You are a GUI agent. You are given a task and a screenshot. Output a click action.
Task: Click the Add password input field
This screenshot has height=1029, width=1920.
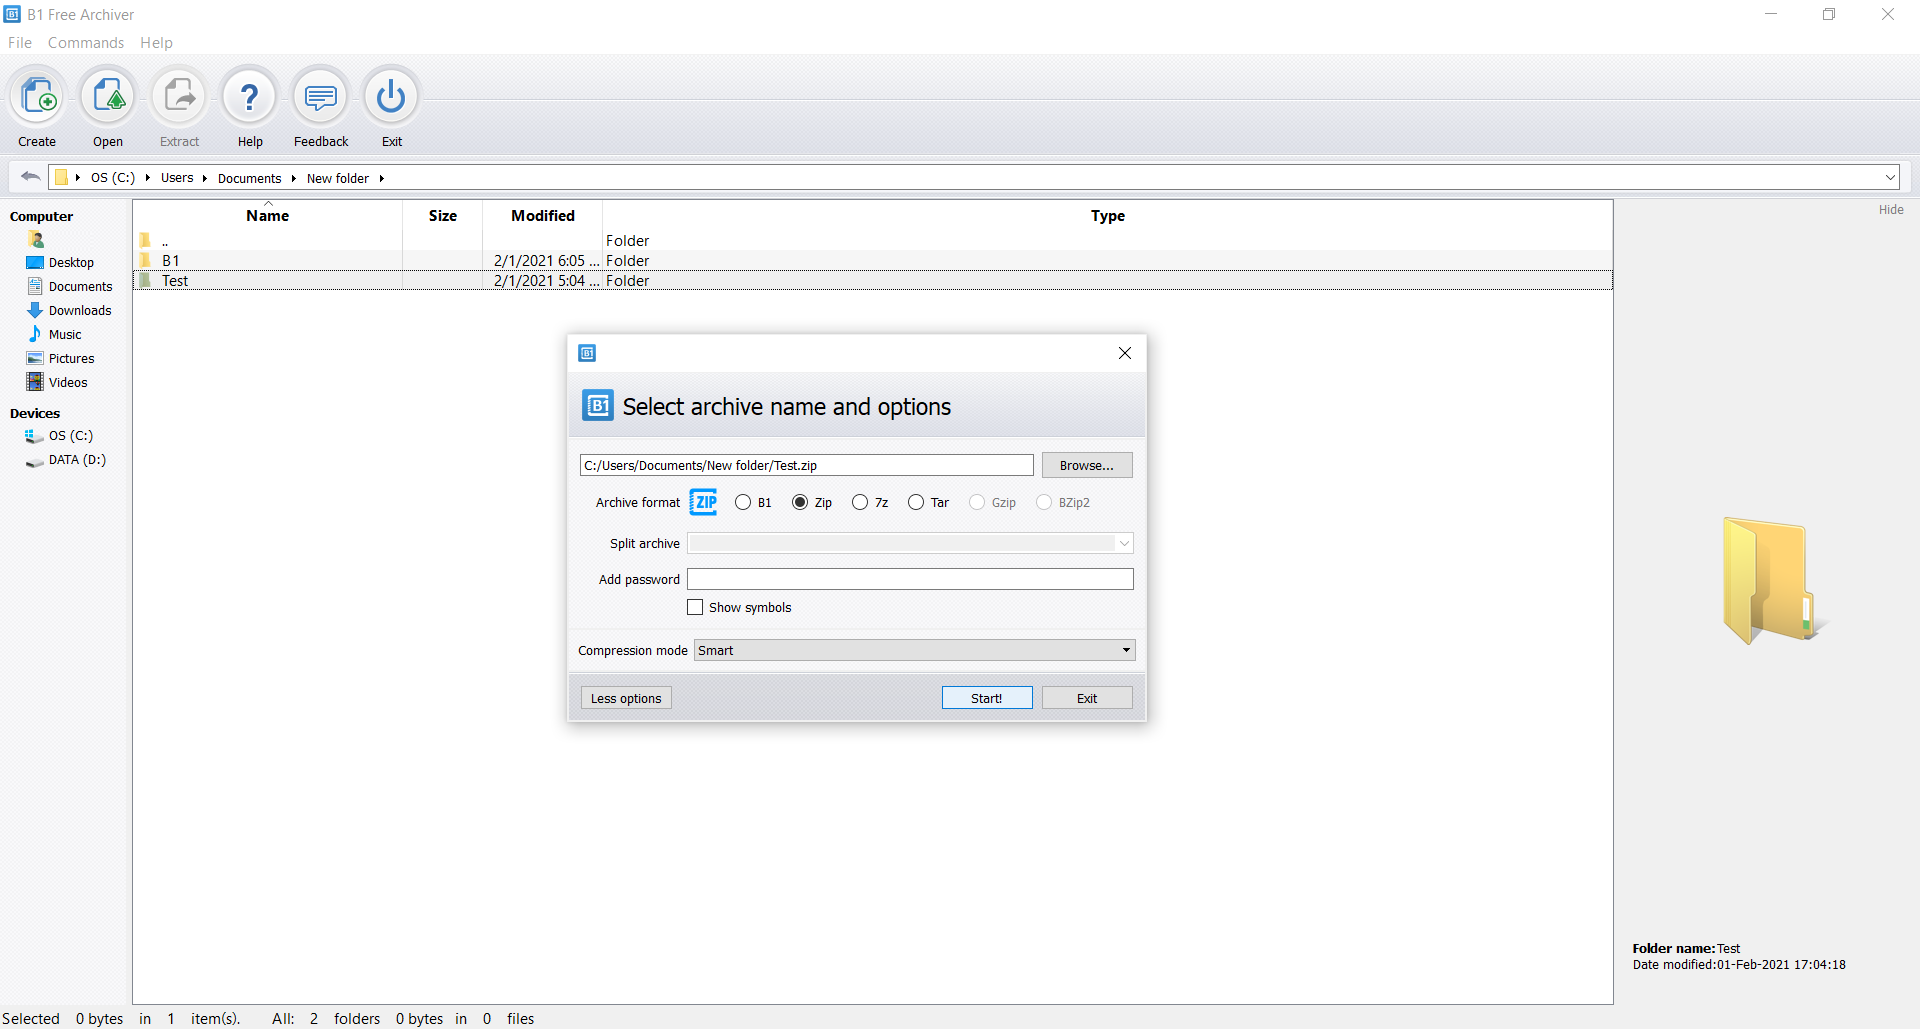910,580
